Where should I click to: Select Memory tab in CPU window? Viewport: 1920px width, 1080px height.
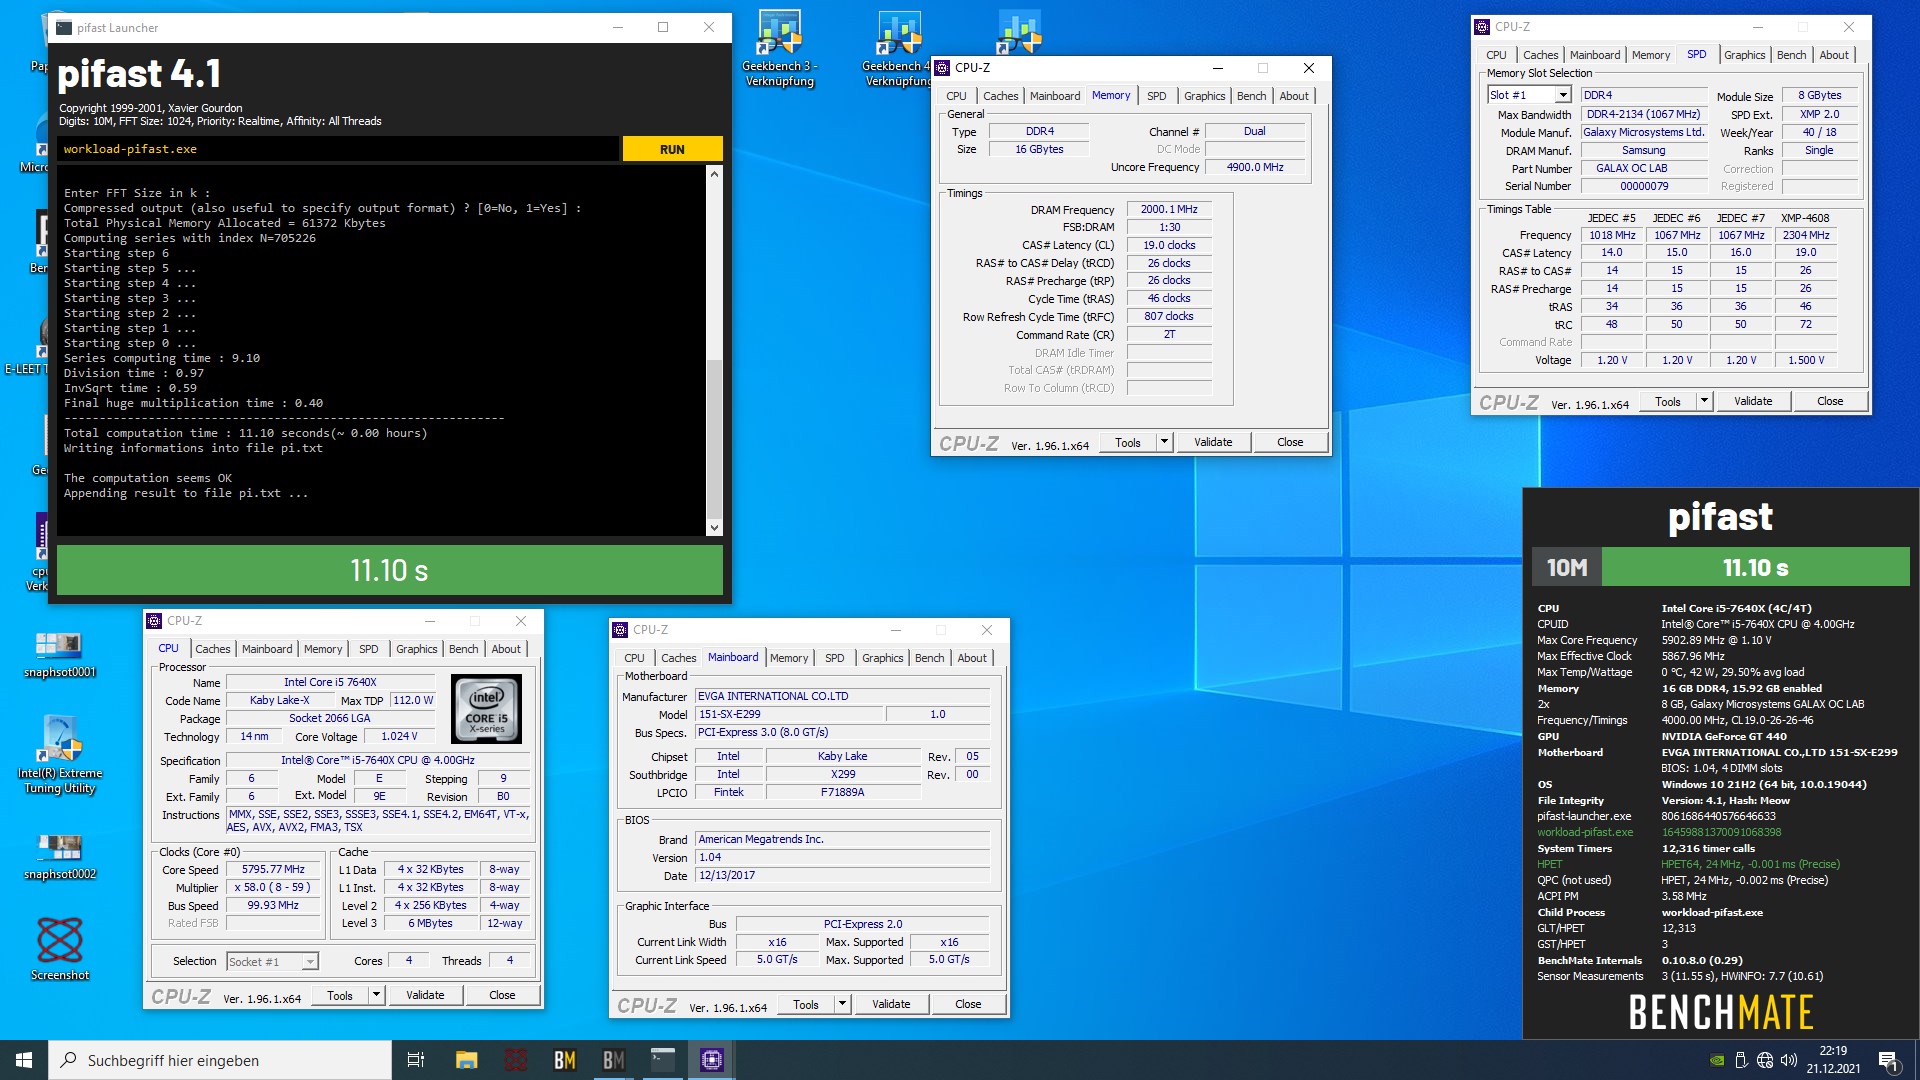coord(323,649)
